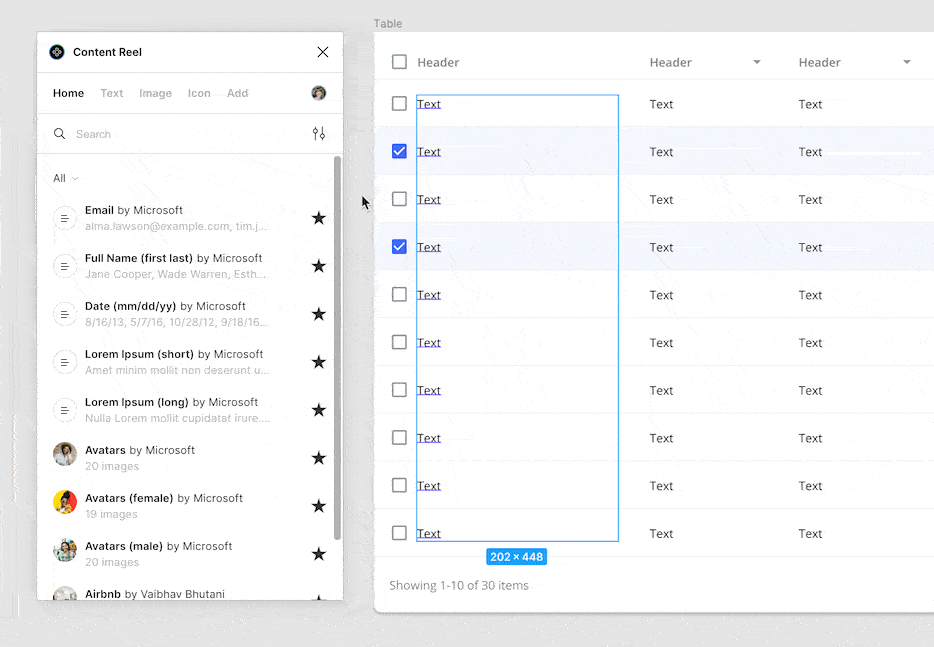The height and width of the screenshot is (647, 934).
Task: Select fourth-row Text cell in third column
Action: [810, 247]
